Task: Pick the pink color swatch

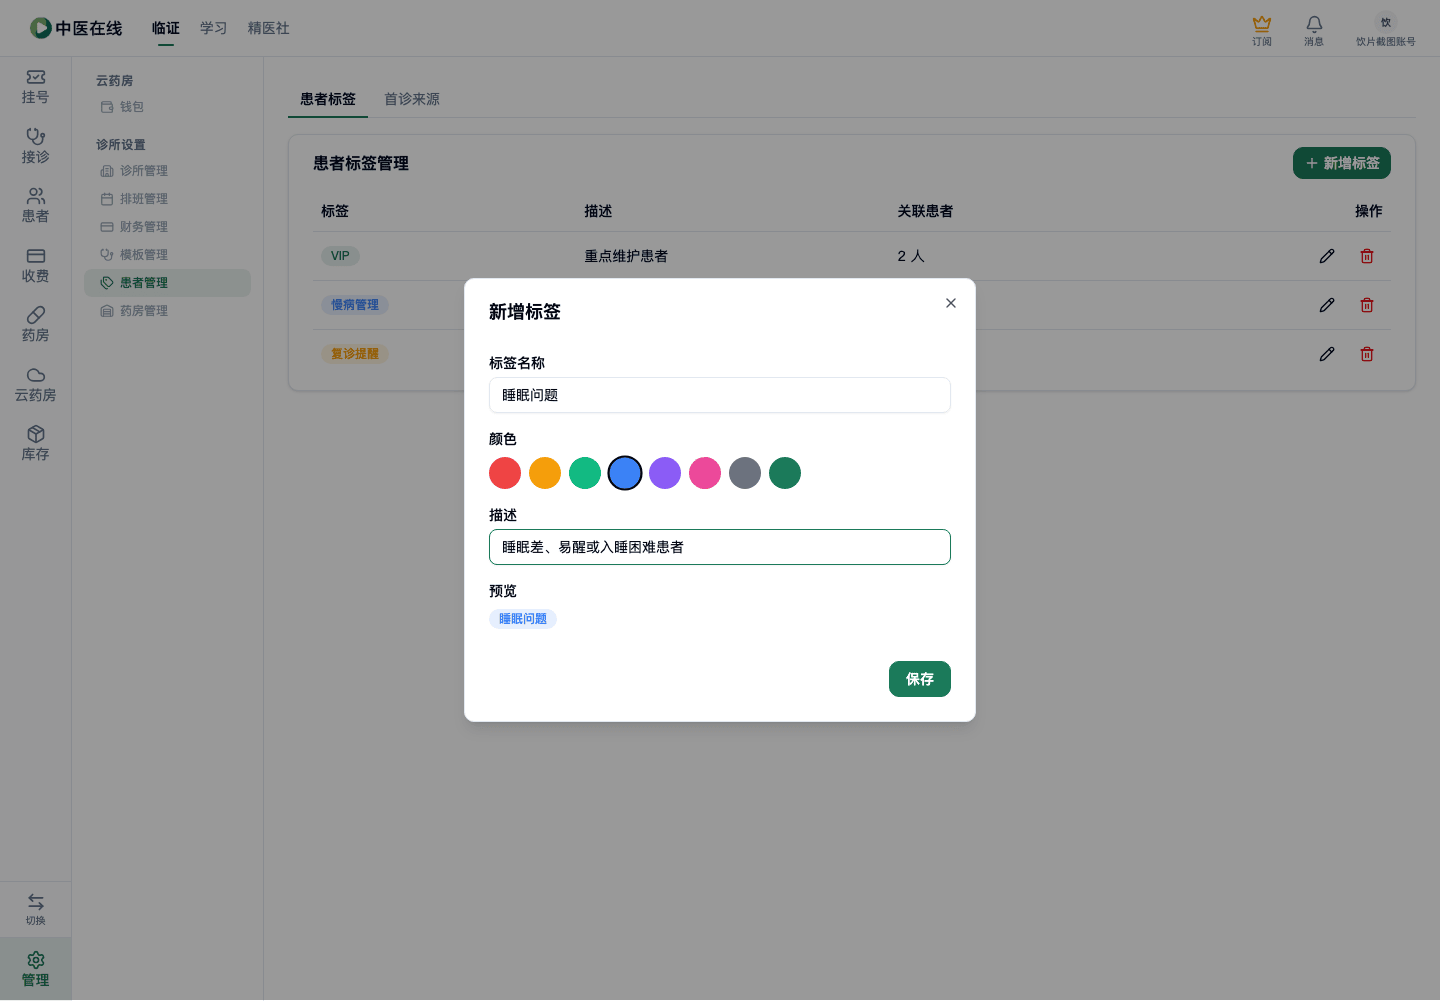Action: (705, 473)
